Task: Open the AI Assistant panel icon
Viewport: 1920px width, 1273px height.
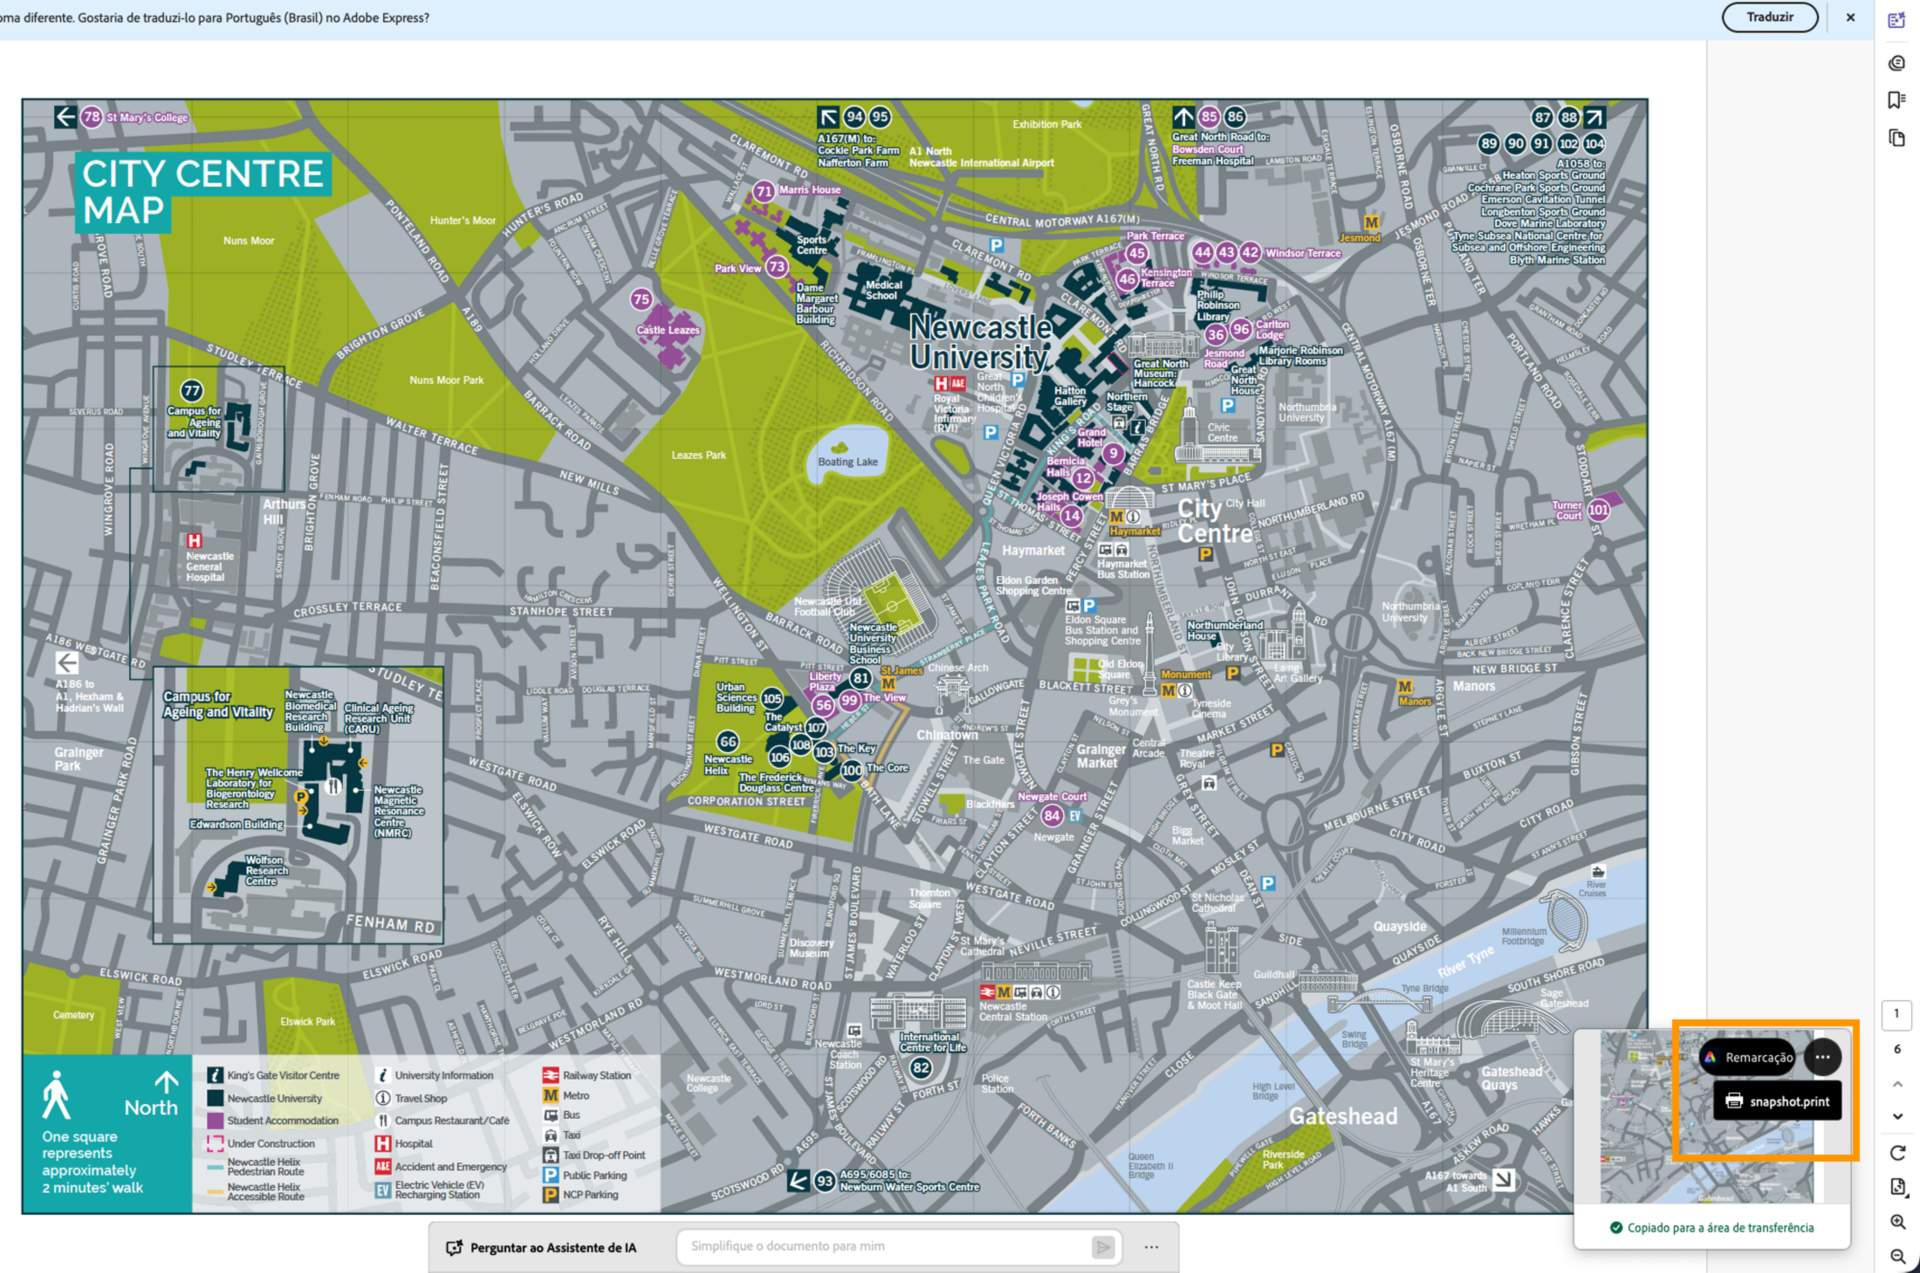Action: (1896, 21)
